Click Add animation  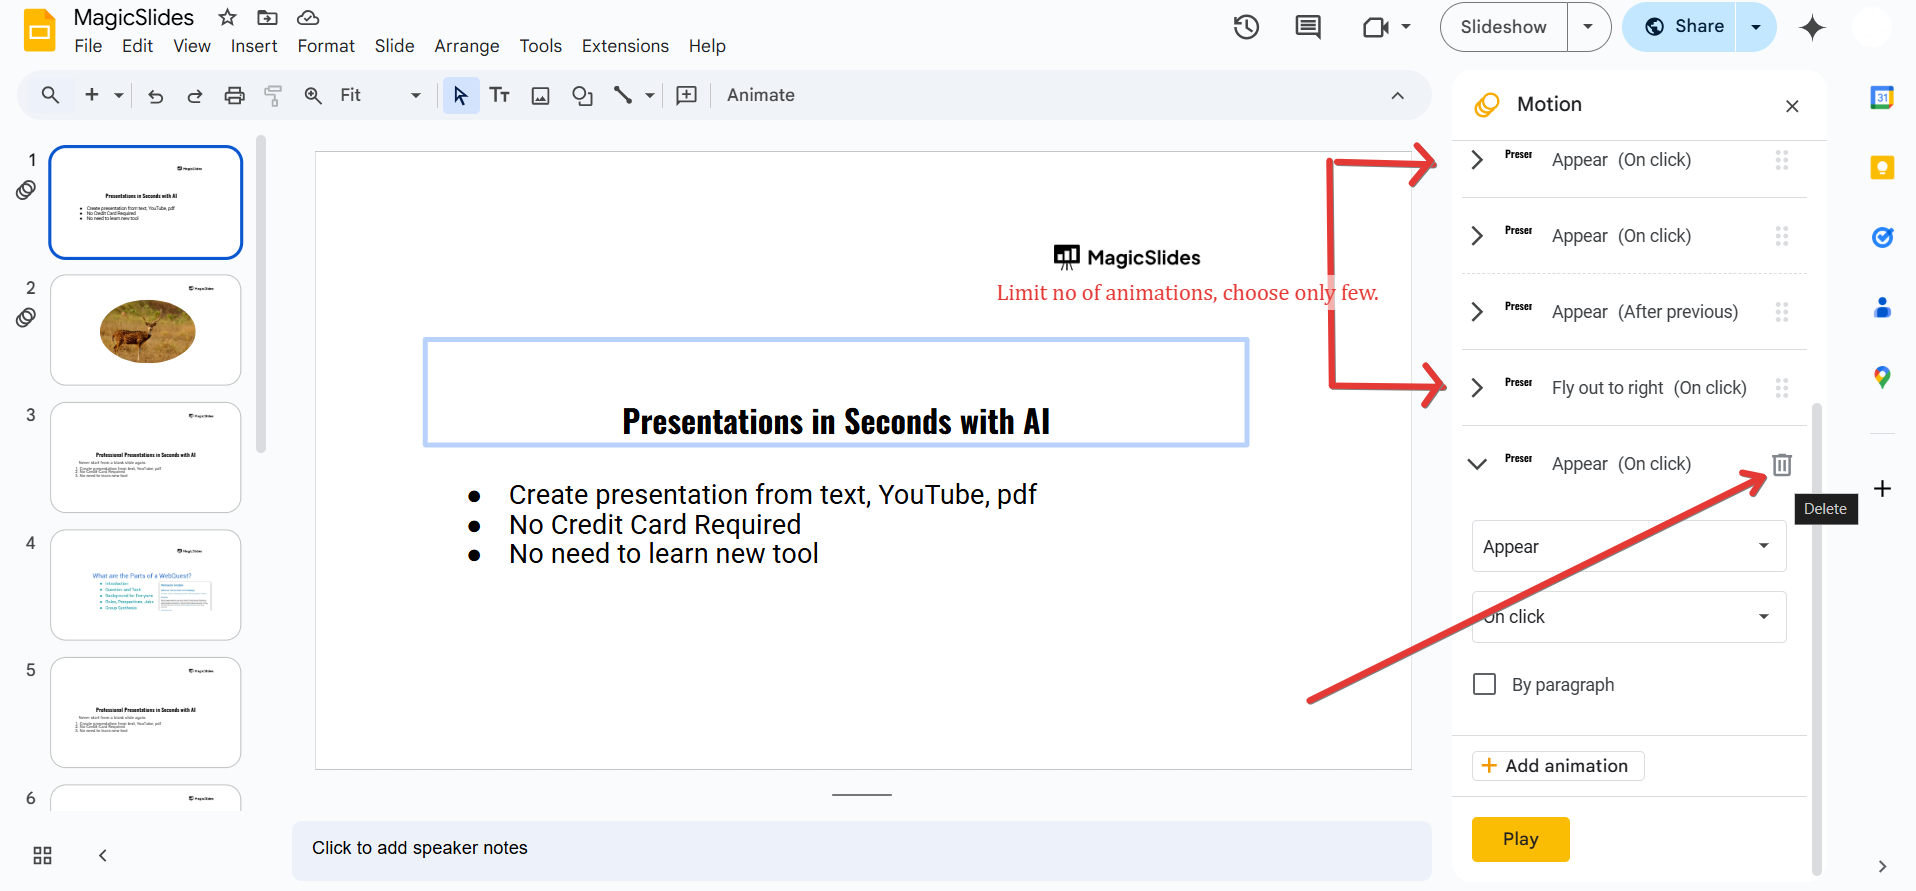click(x=1558, y=765)
